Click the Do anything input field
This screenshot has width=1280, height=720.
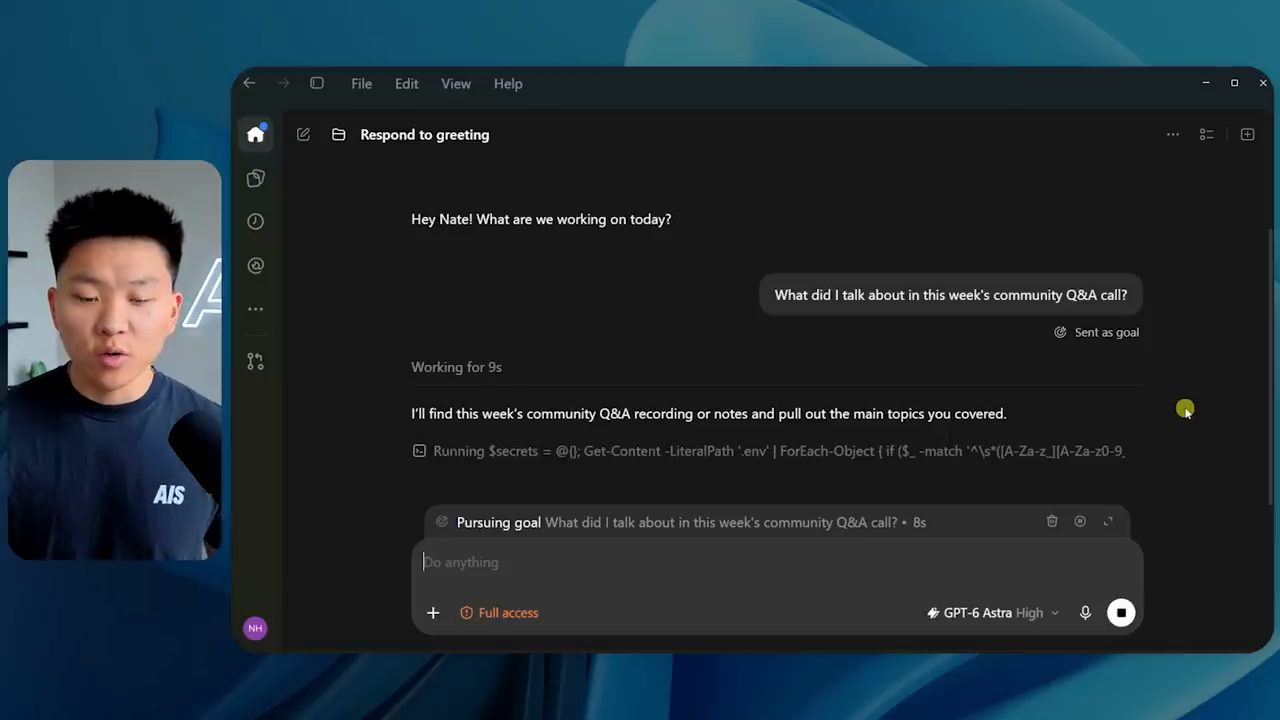click(777, 562)
